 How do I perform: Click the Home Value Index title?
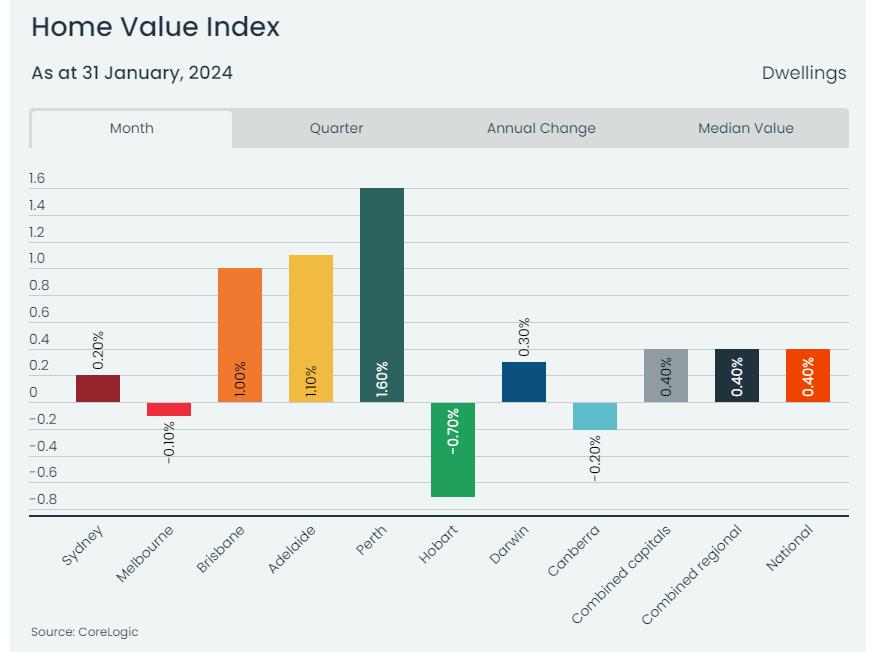coord(155,27)
